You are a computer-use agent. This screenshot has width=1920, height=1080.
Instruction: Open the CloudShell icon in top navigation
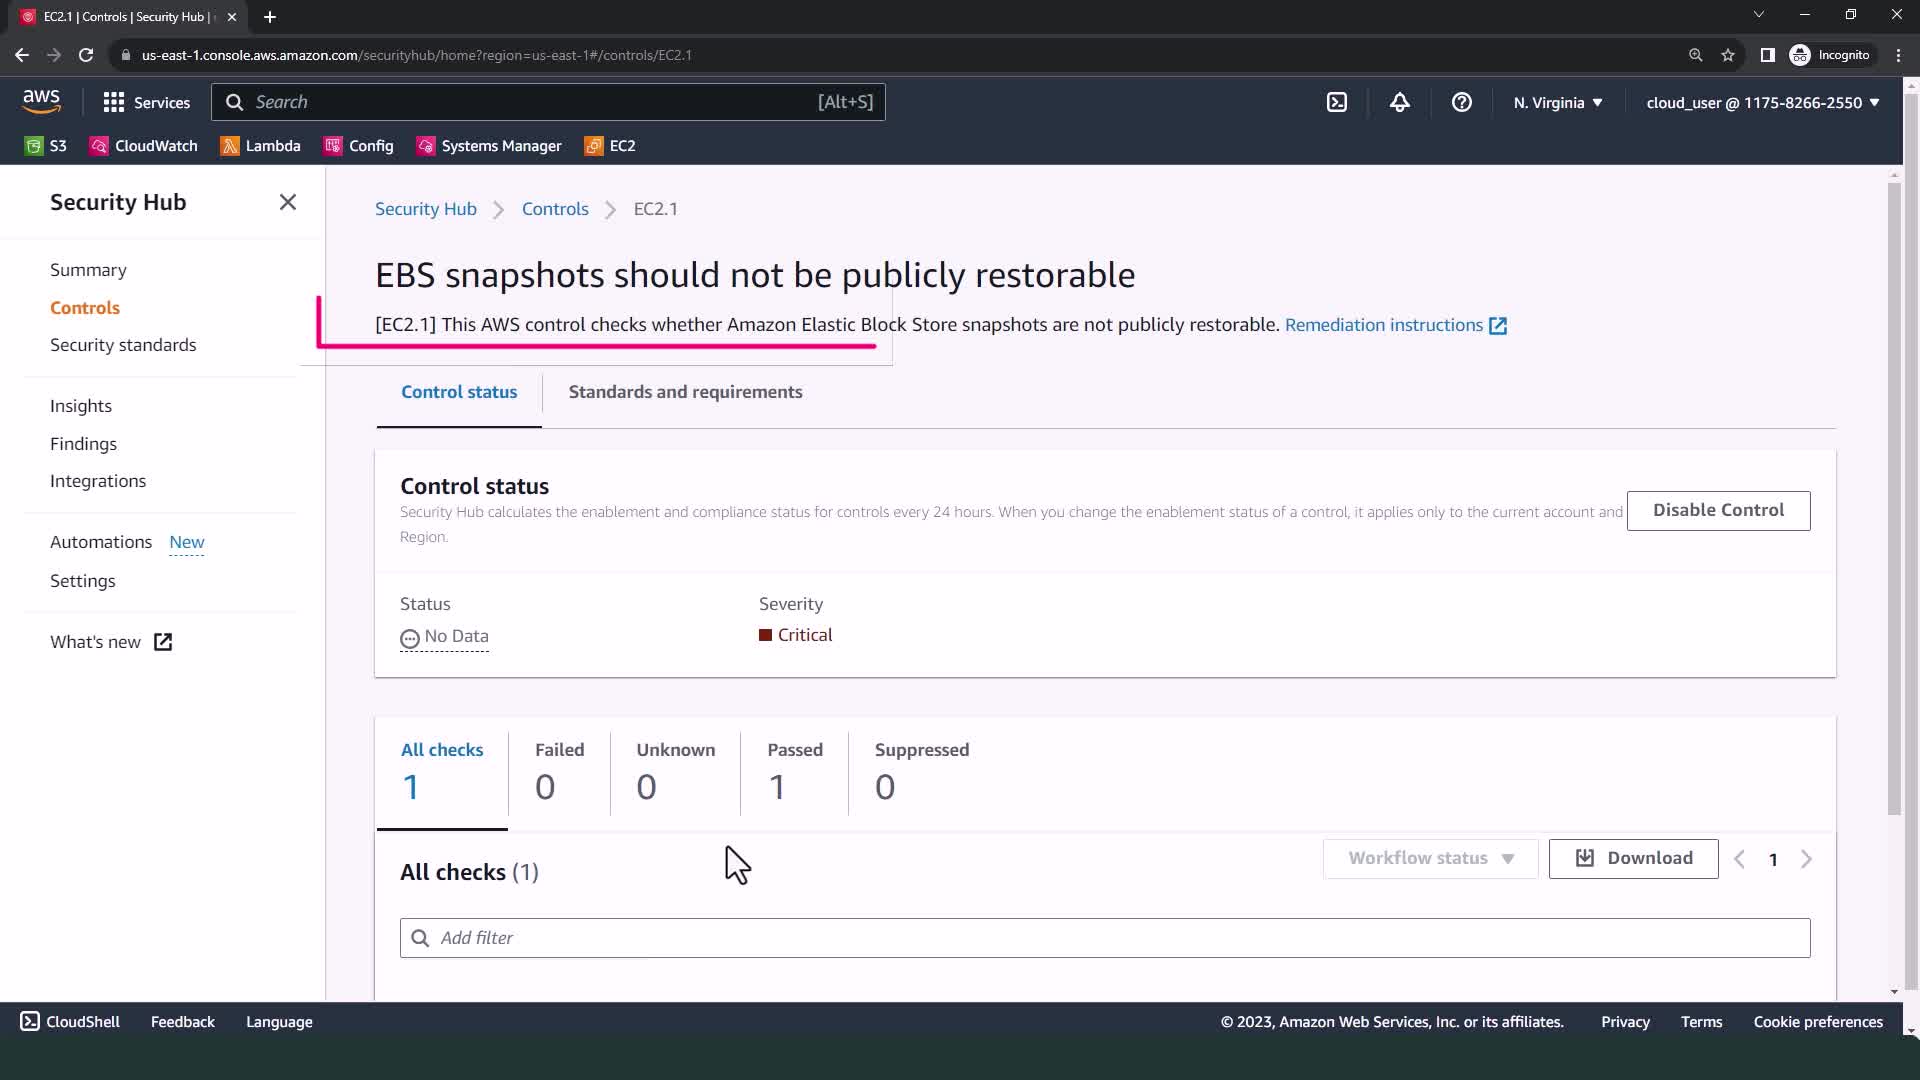[x=1337, y=102]
